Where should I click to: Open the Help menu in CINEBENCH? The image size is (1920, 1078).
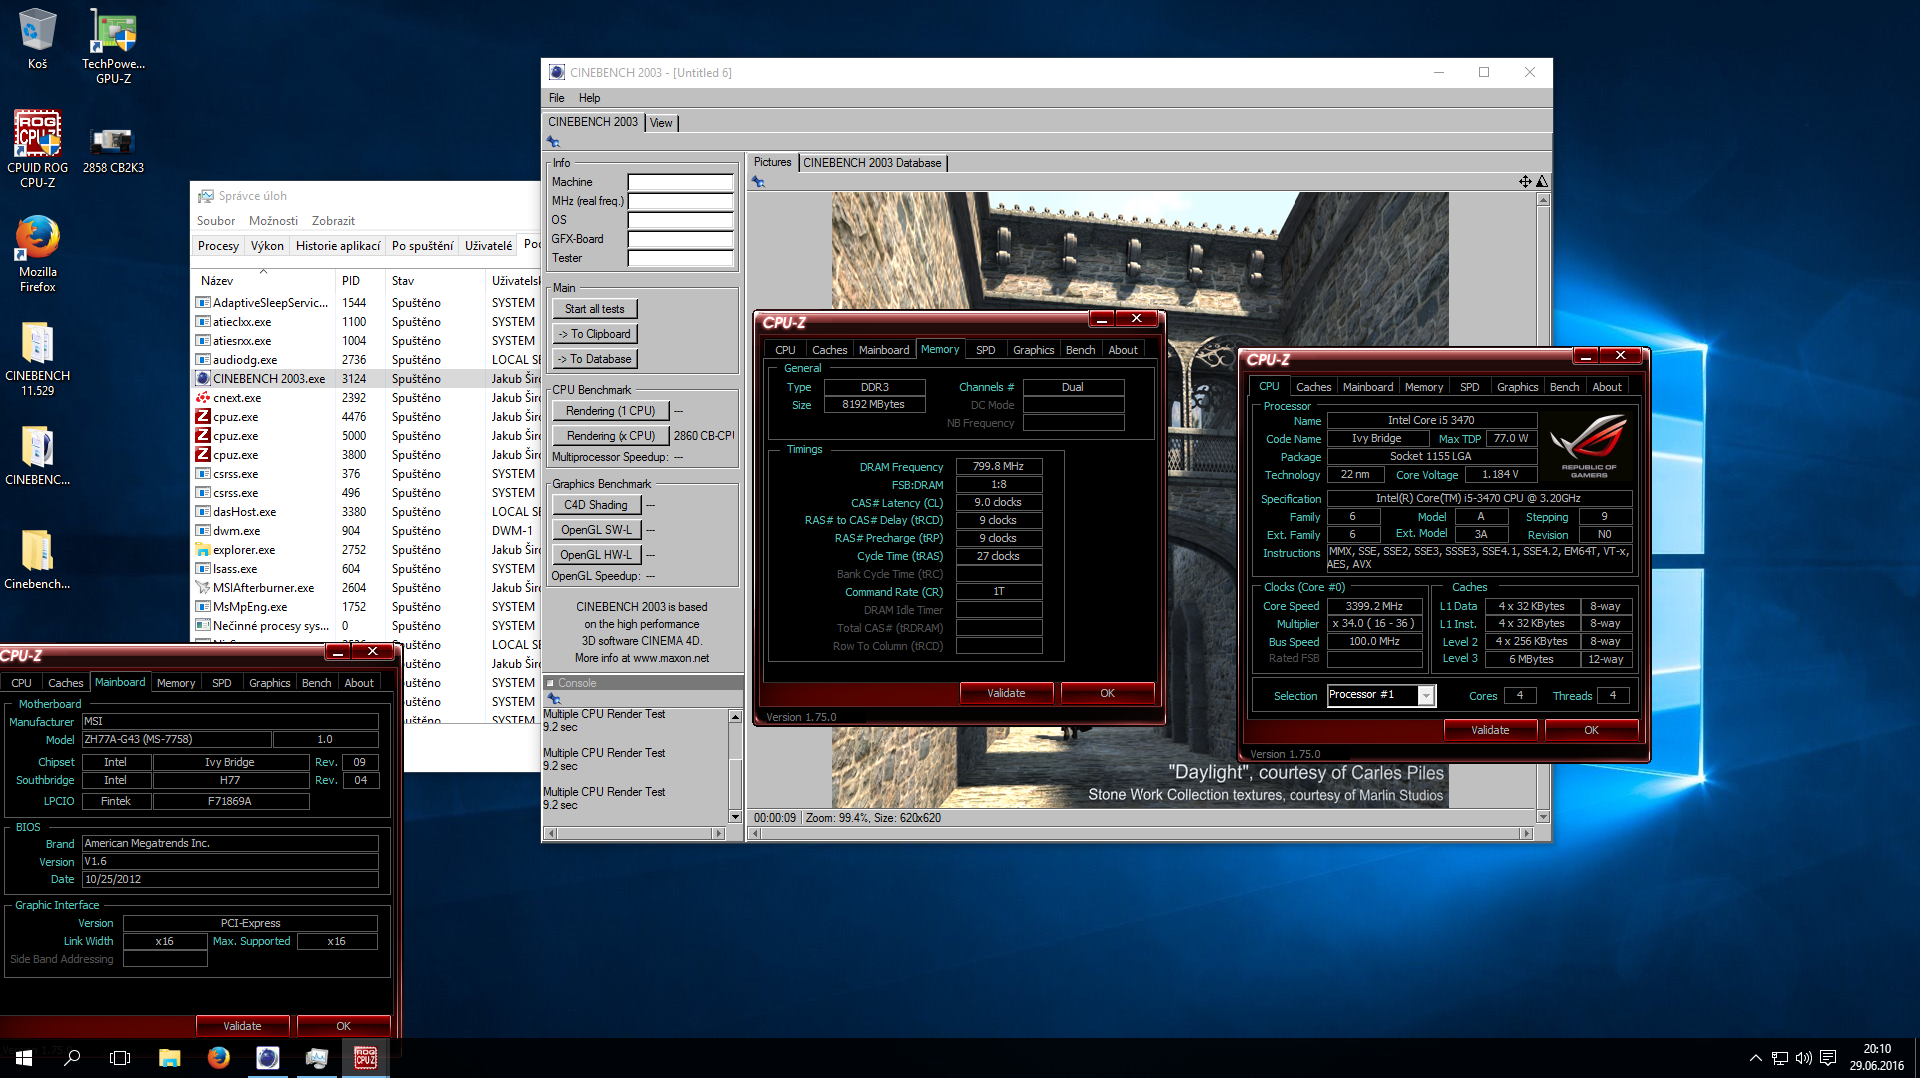[589, 98]
